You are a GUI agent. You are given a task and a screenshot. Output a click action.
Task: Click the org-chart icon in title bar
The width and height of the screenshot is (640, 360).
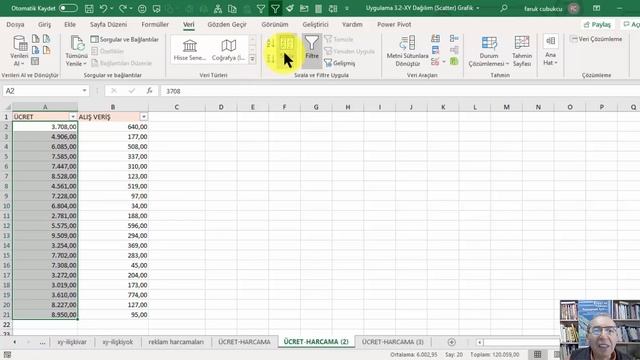click(218, 9)
